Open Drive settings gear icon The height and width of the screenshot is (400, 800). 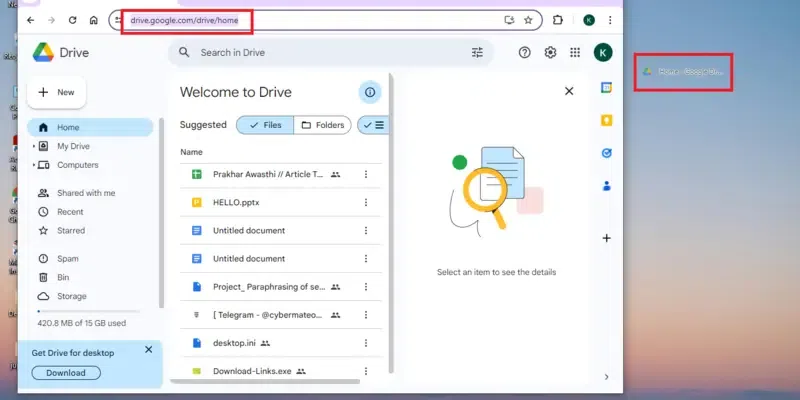click(550, 52)
